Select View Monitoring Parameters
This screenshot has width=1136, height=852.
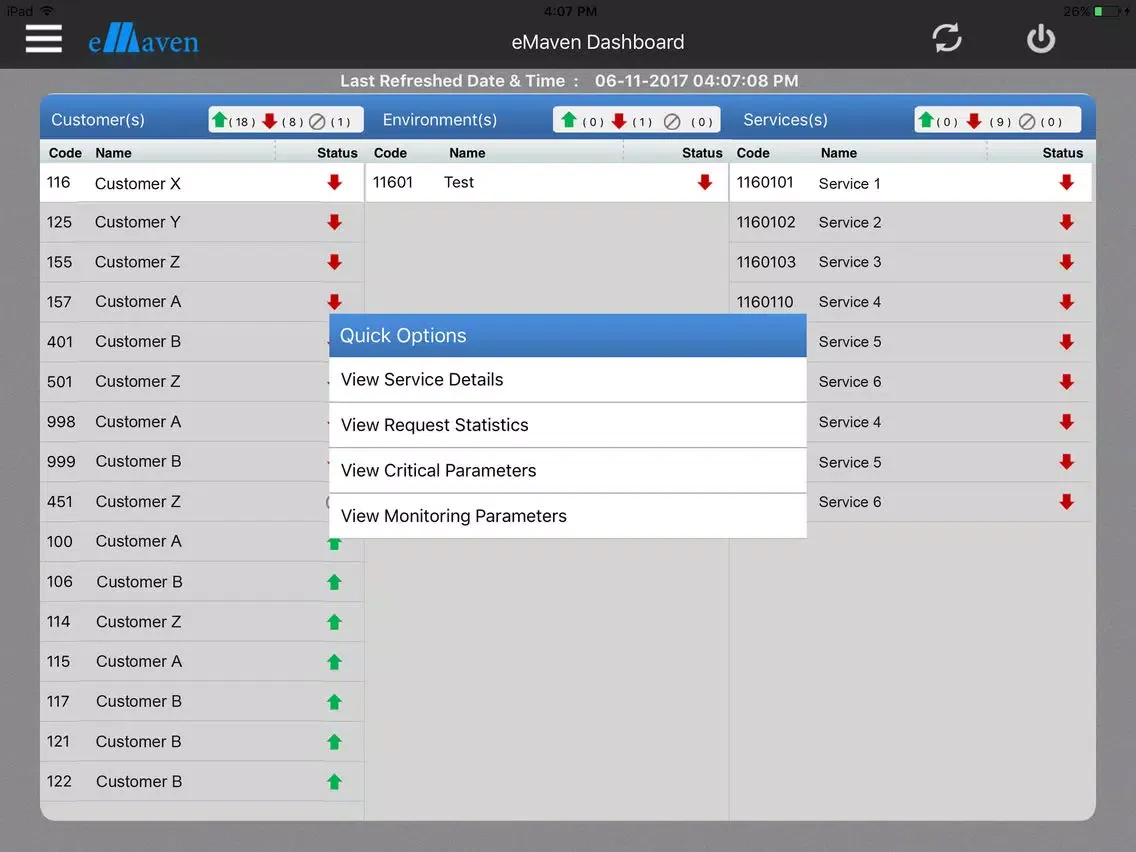click(567, 516)
